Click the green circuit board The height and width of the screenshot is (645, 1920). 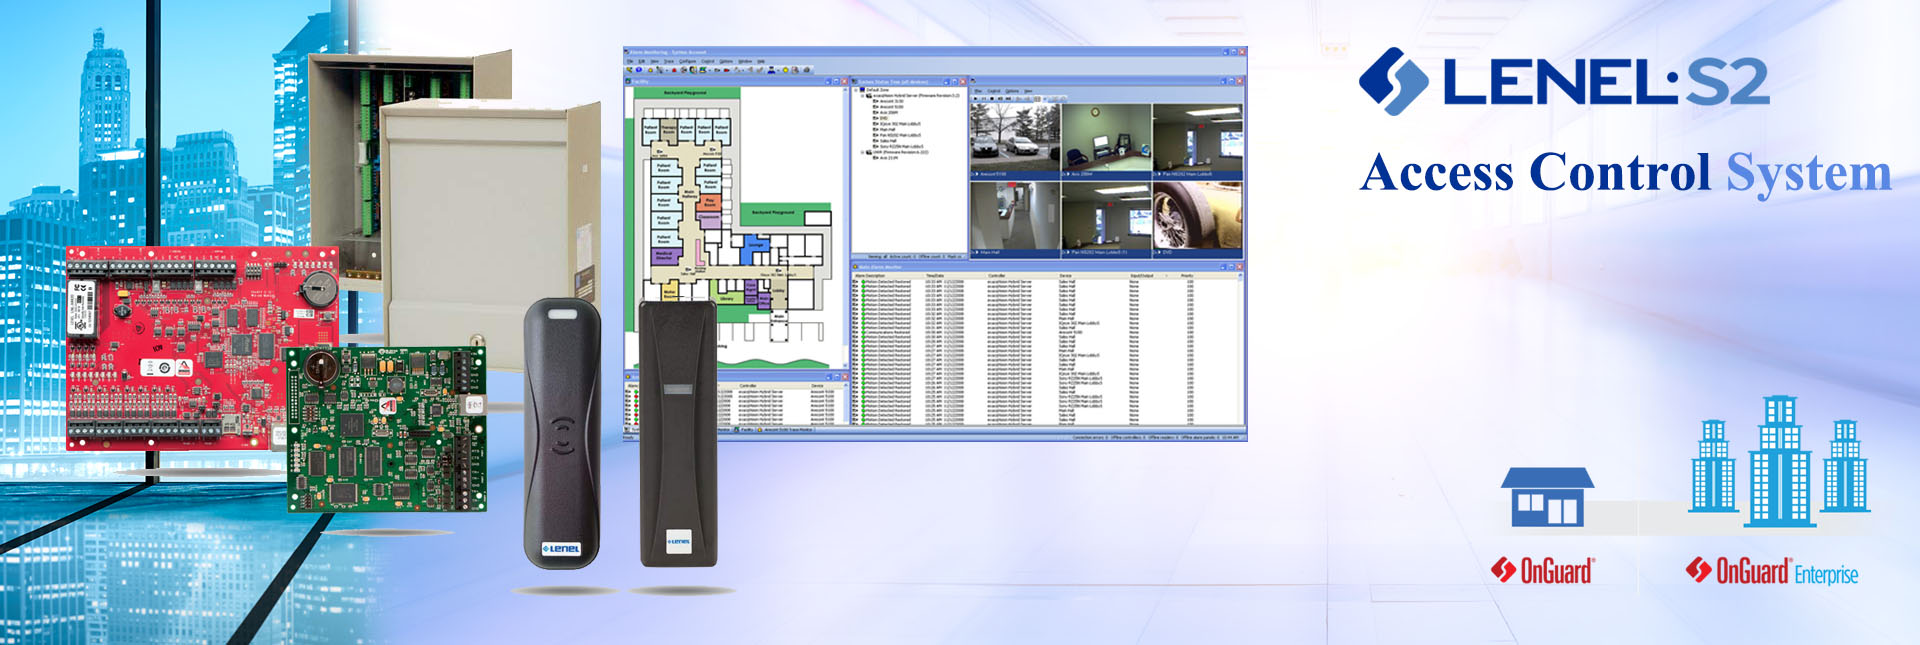[386, 430]
